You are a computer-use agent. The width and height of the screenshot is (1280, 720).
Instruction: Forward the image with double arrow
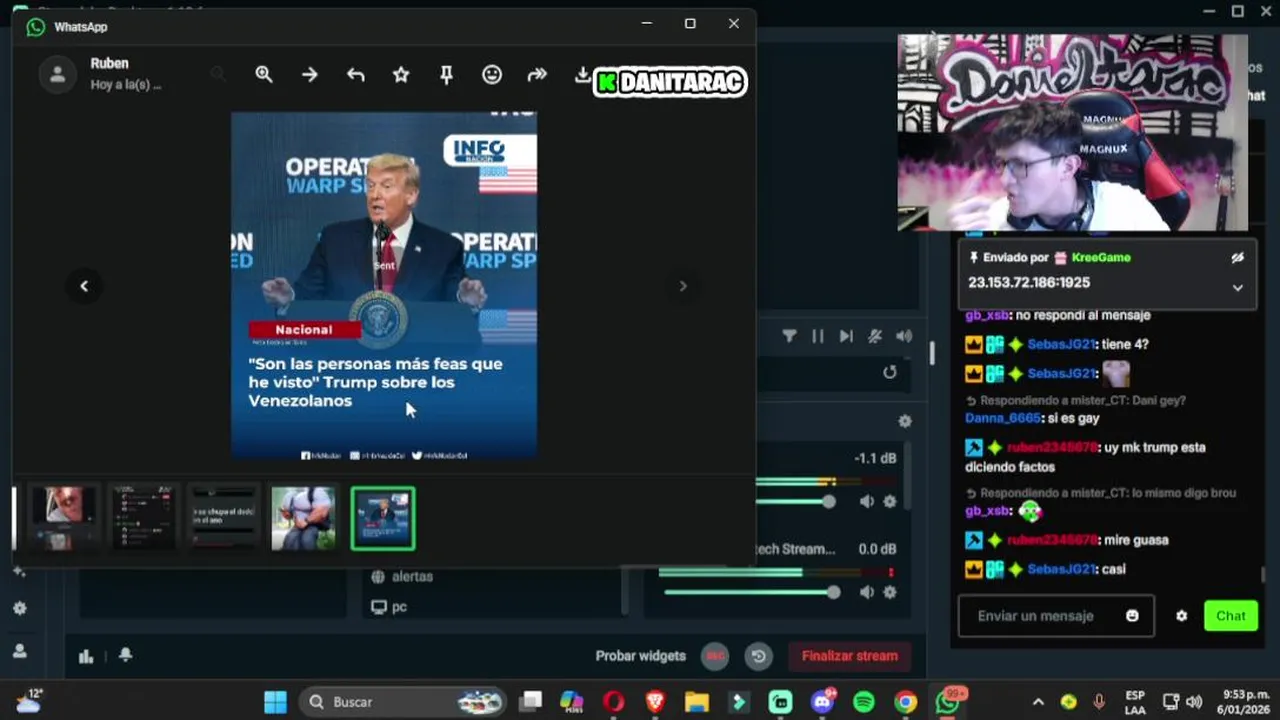tap(537, 75)
